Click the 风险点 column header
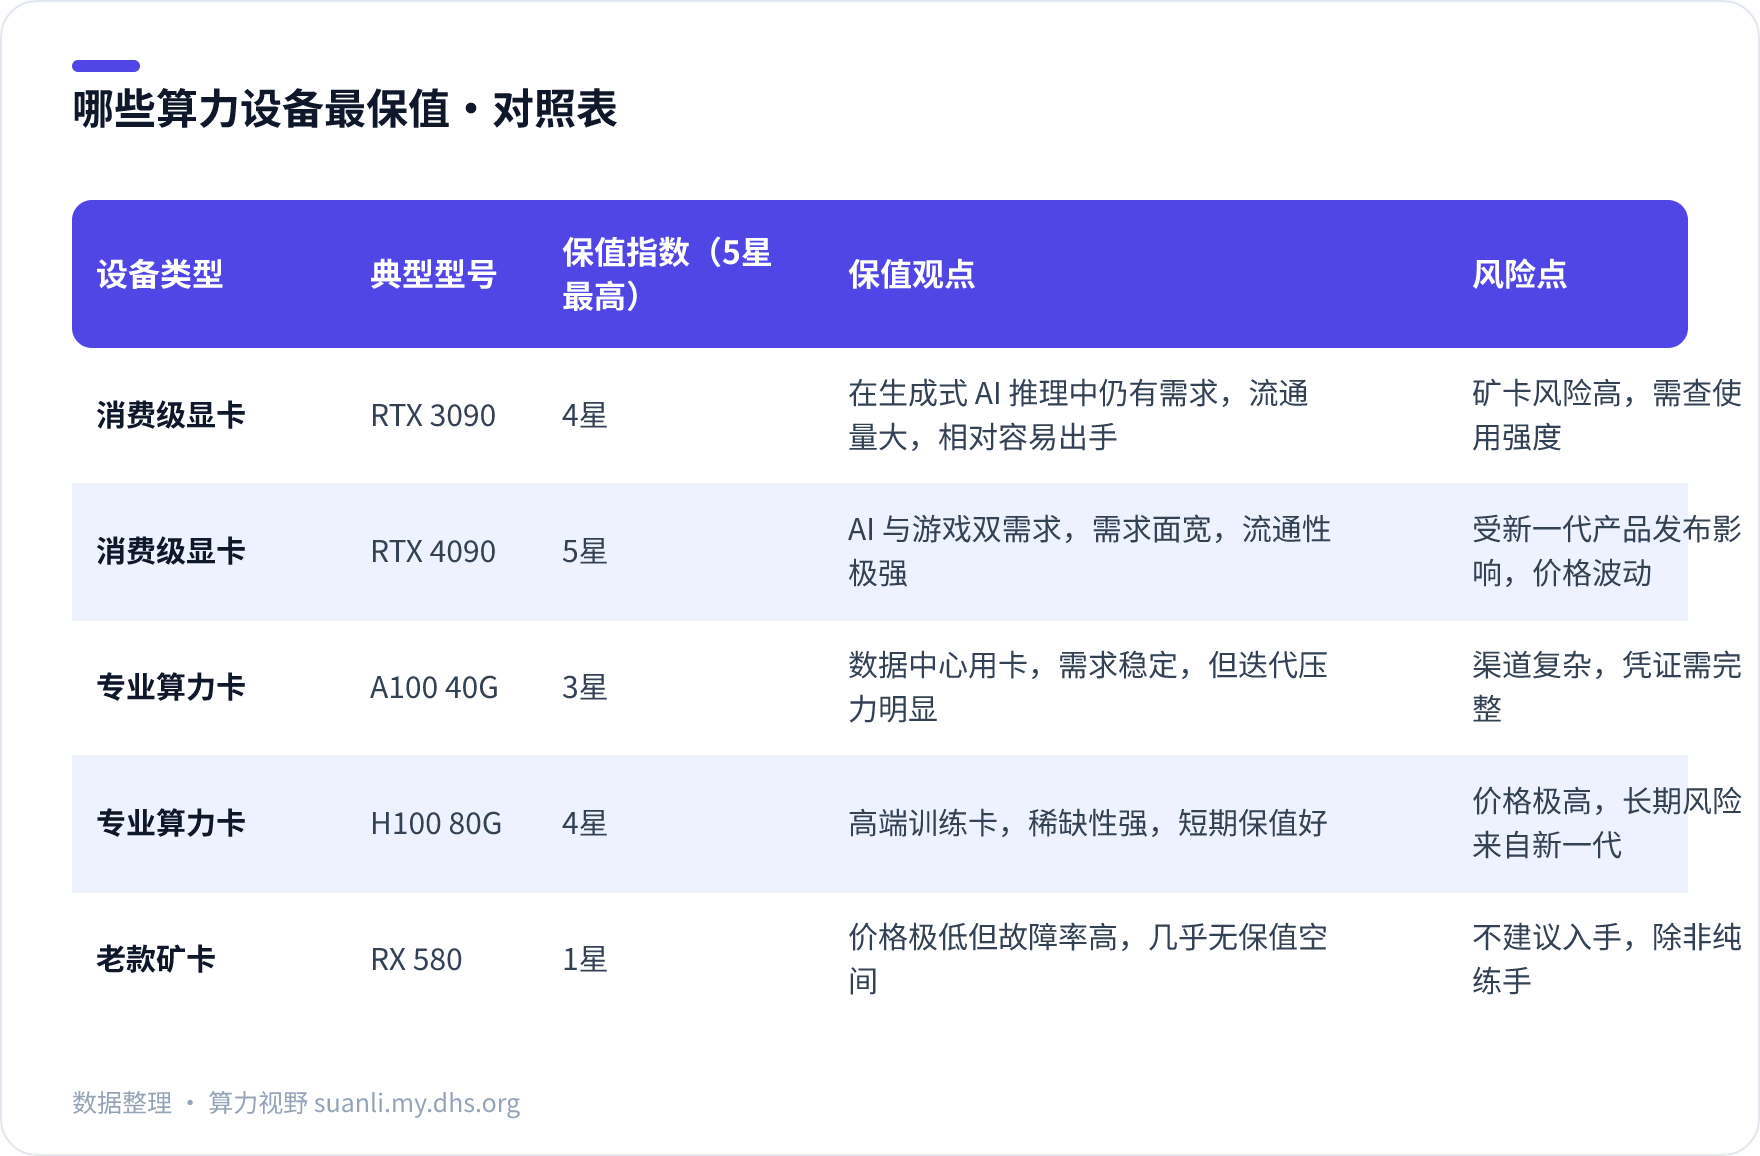This screenshot has height=1156, width=1760. point(1519,274)
